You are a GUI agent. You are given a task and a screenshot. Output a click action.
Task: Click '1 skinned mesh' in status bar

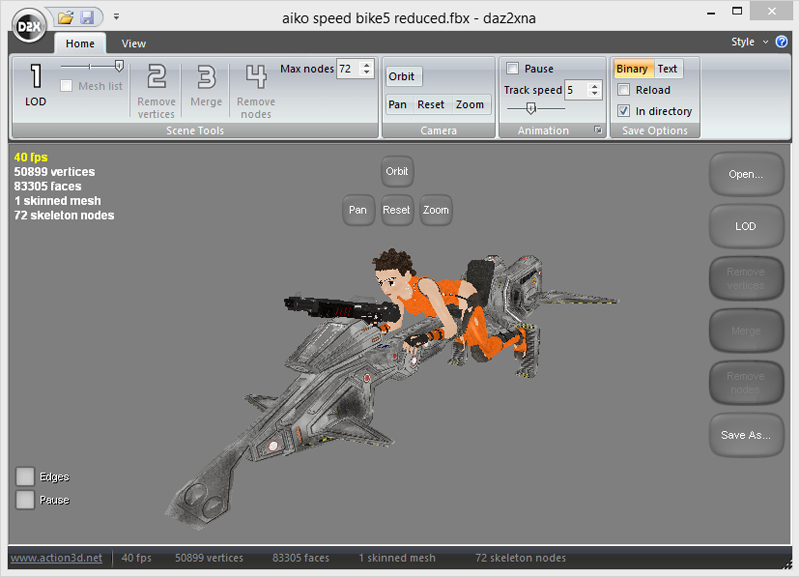pyautogui.click(x=397, y=558)
